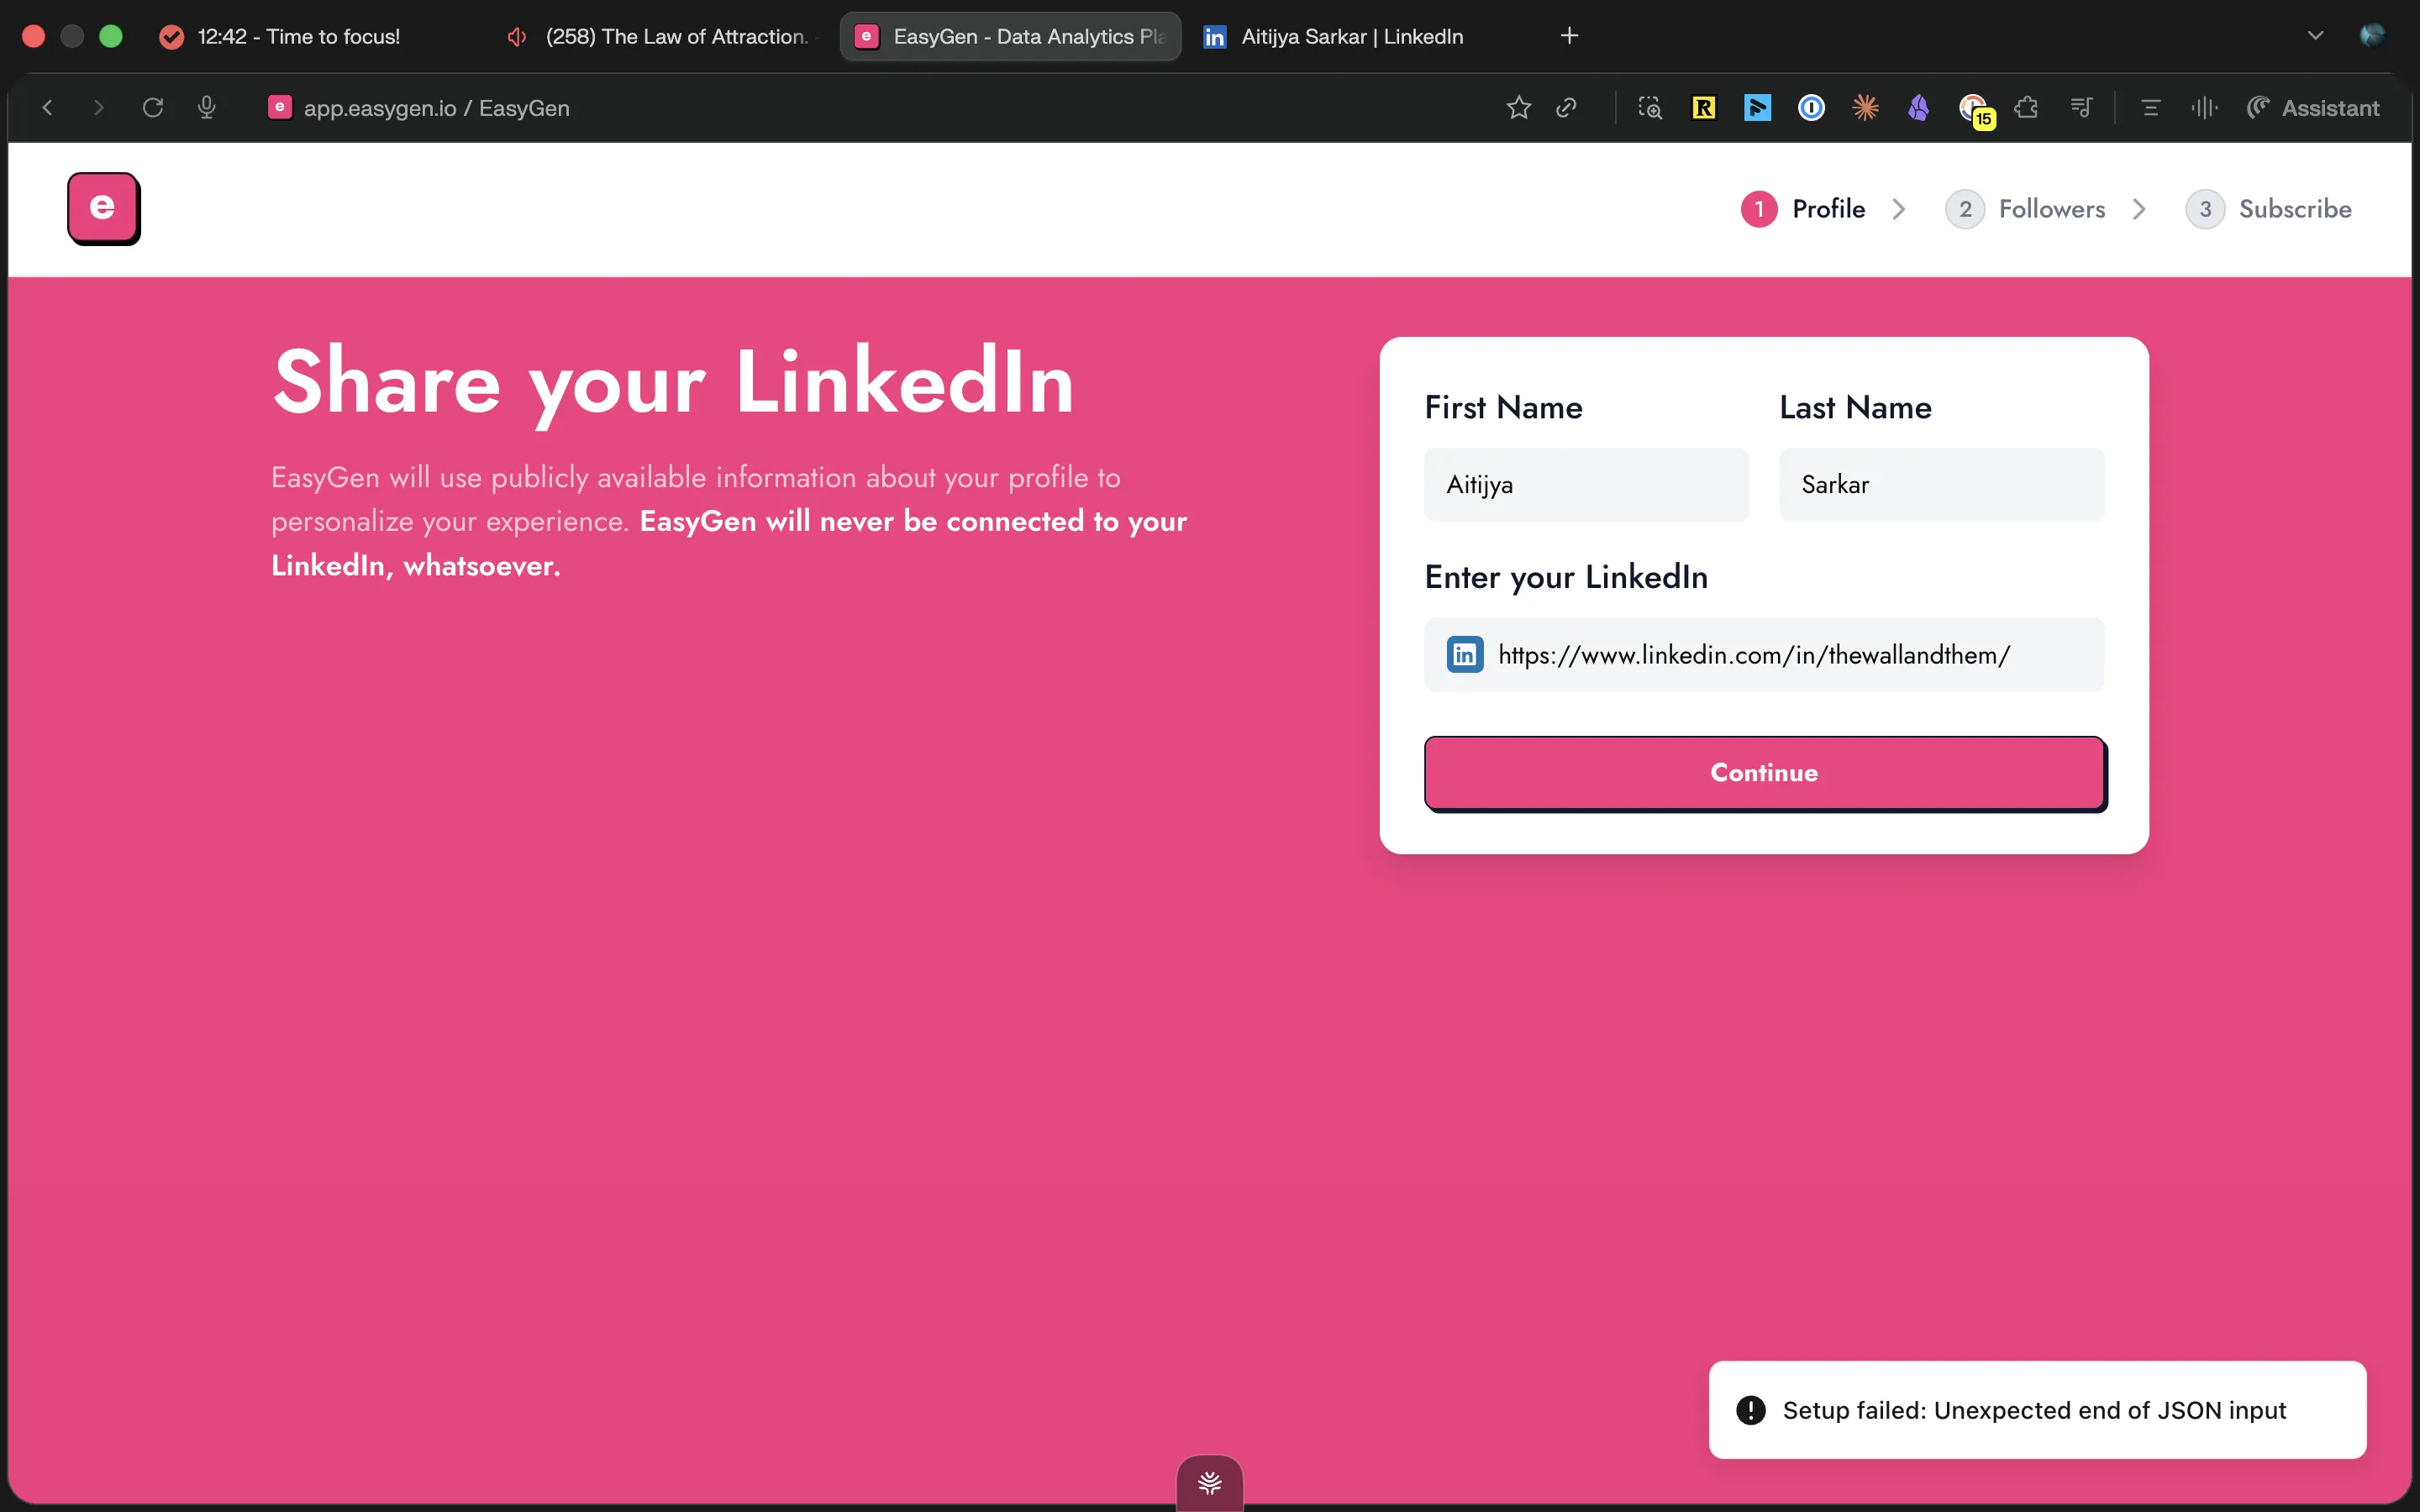Click the chevron after Followers step
Viewport: 2420px width, 1512px height.
click(x=2139, y=209)
